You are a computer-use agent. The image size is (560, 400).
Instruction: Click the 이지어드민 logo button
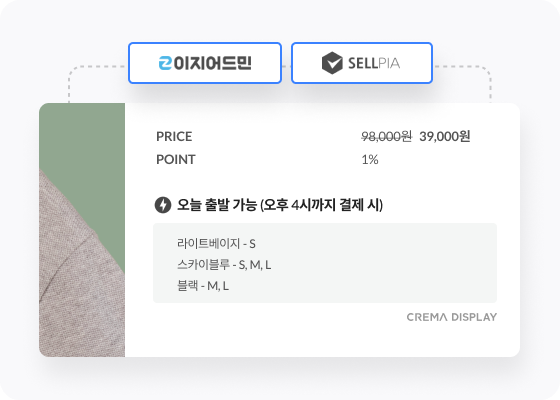point(205,63)
